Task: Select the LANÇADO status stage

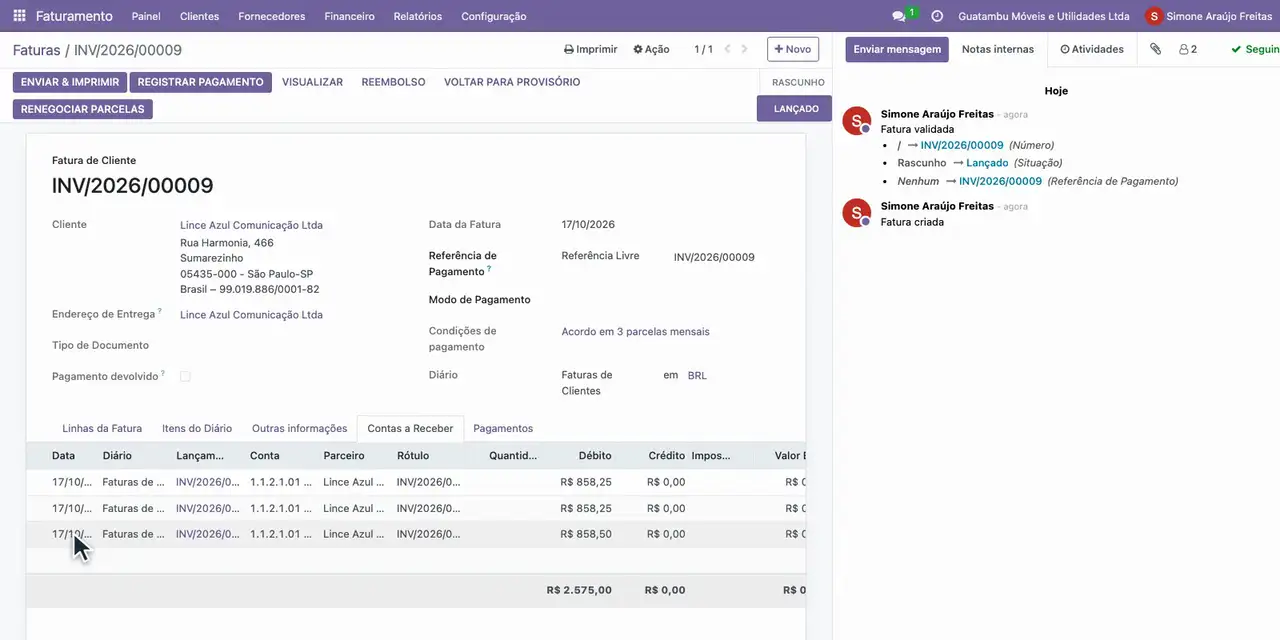Action: point(795,108)
